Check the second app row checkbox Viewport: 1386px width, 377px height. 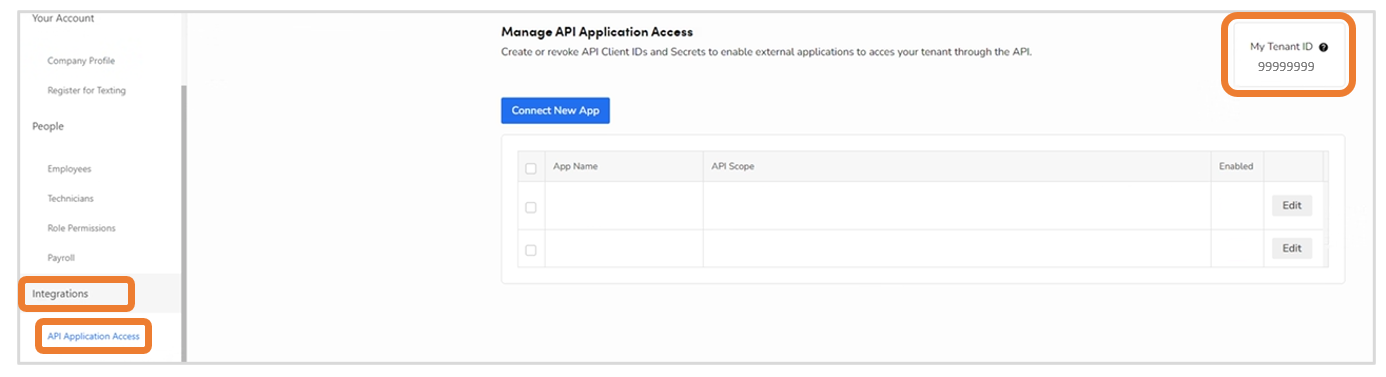pos(531,250)
